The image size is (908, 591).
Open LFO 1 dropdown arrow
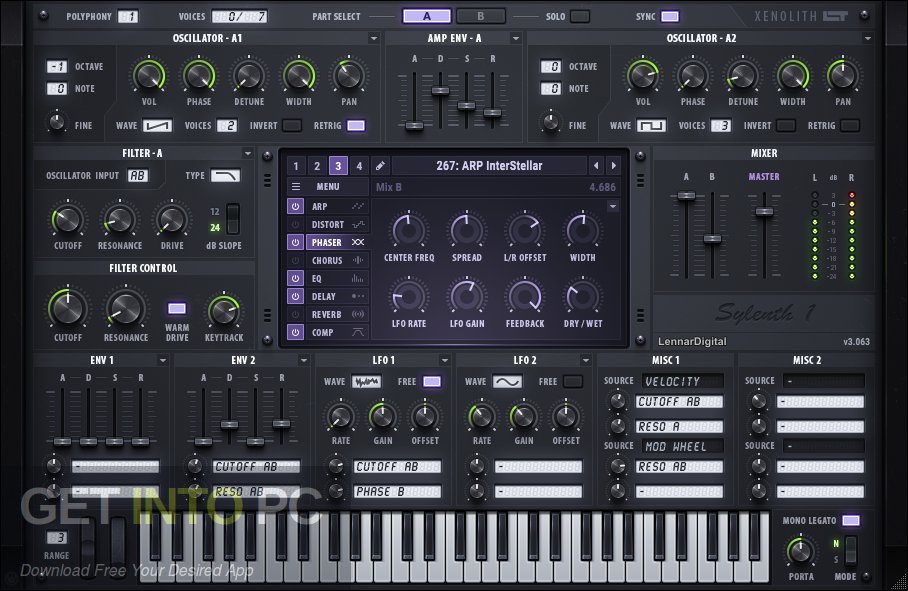tap(445, 361)
